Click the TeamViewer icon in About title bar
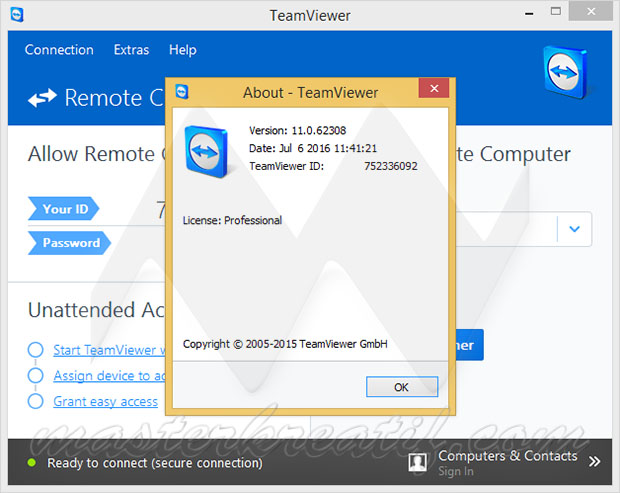Viewport: 620px width, 493px height. point(182,92)
